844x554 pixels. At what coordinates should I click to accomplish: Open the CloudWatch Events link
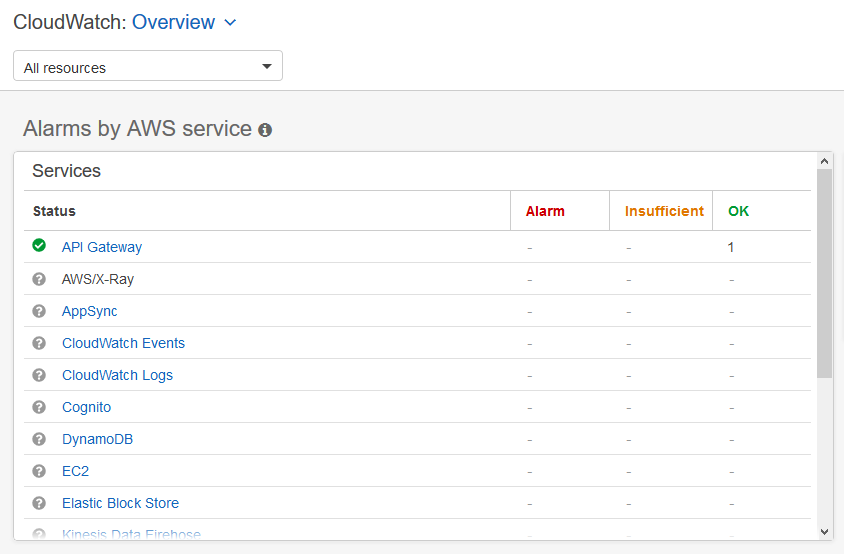pos(123,343)
